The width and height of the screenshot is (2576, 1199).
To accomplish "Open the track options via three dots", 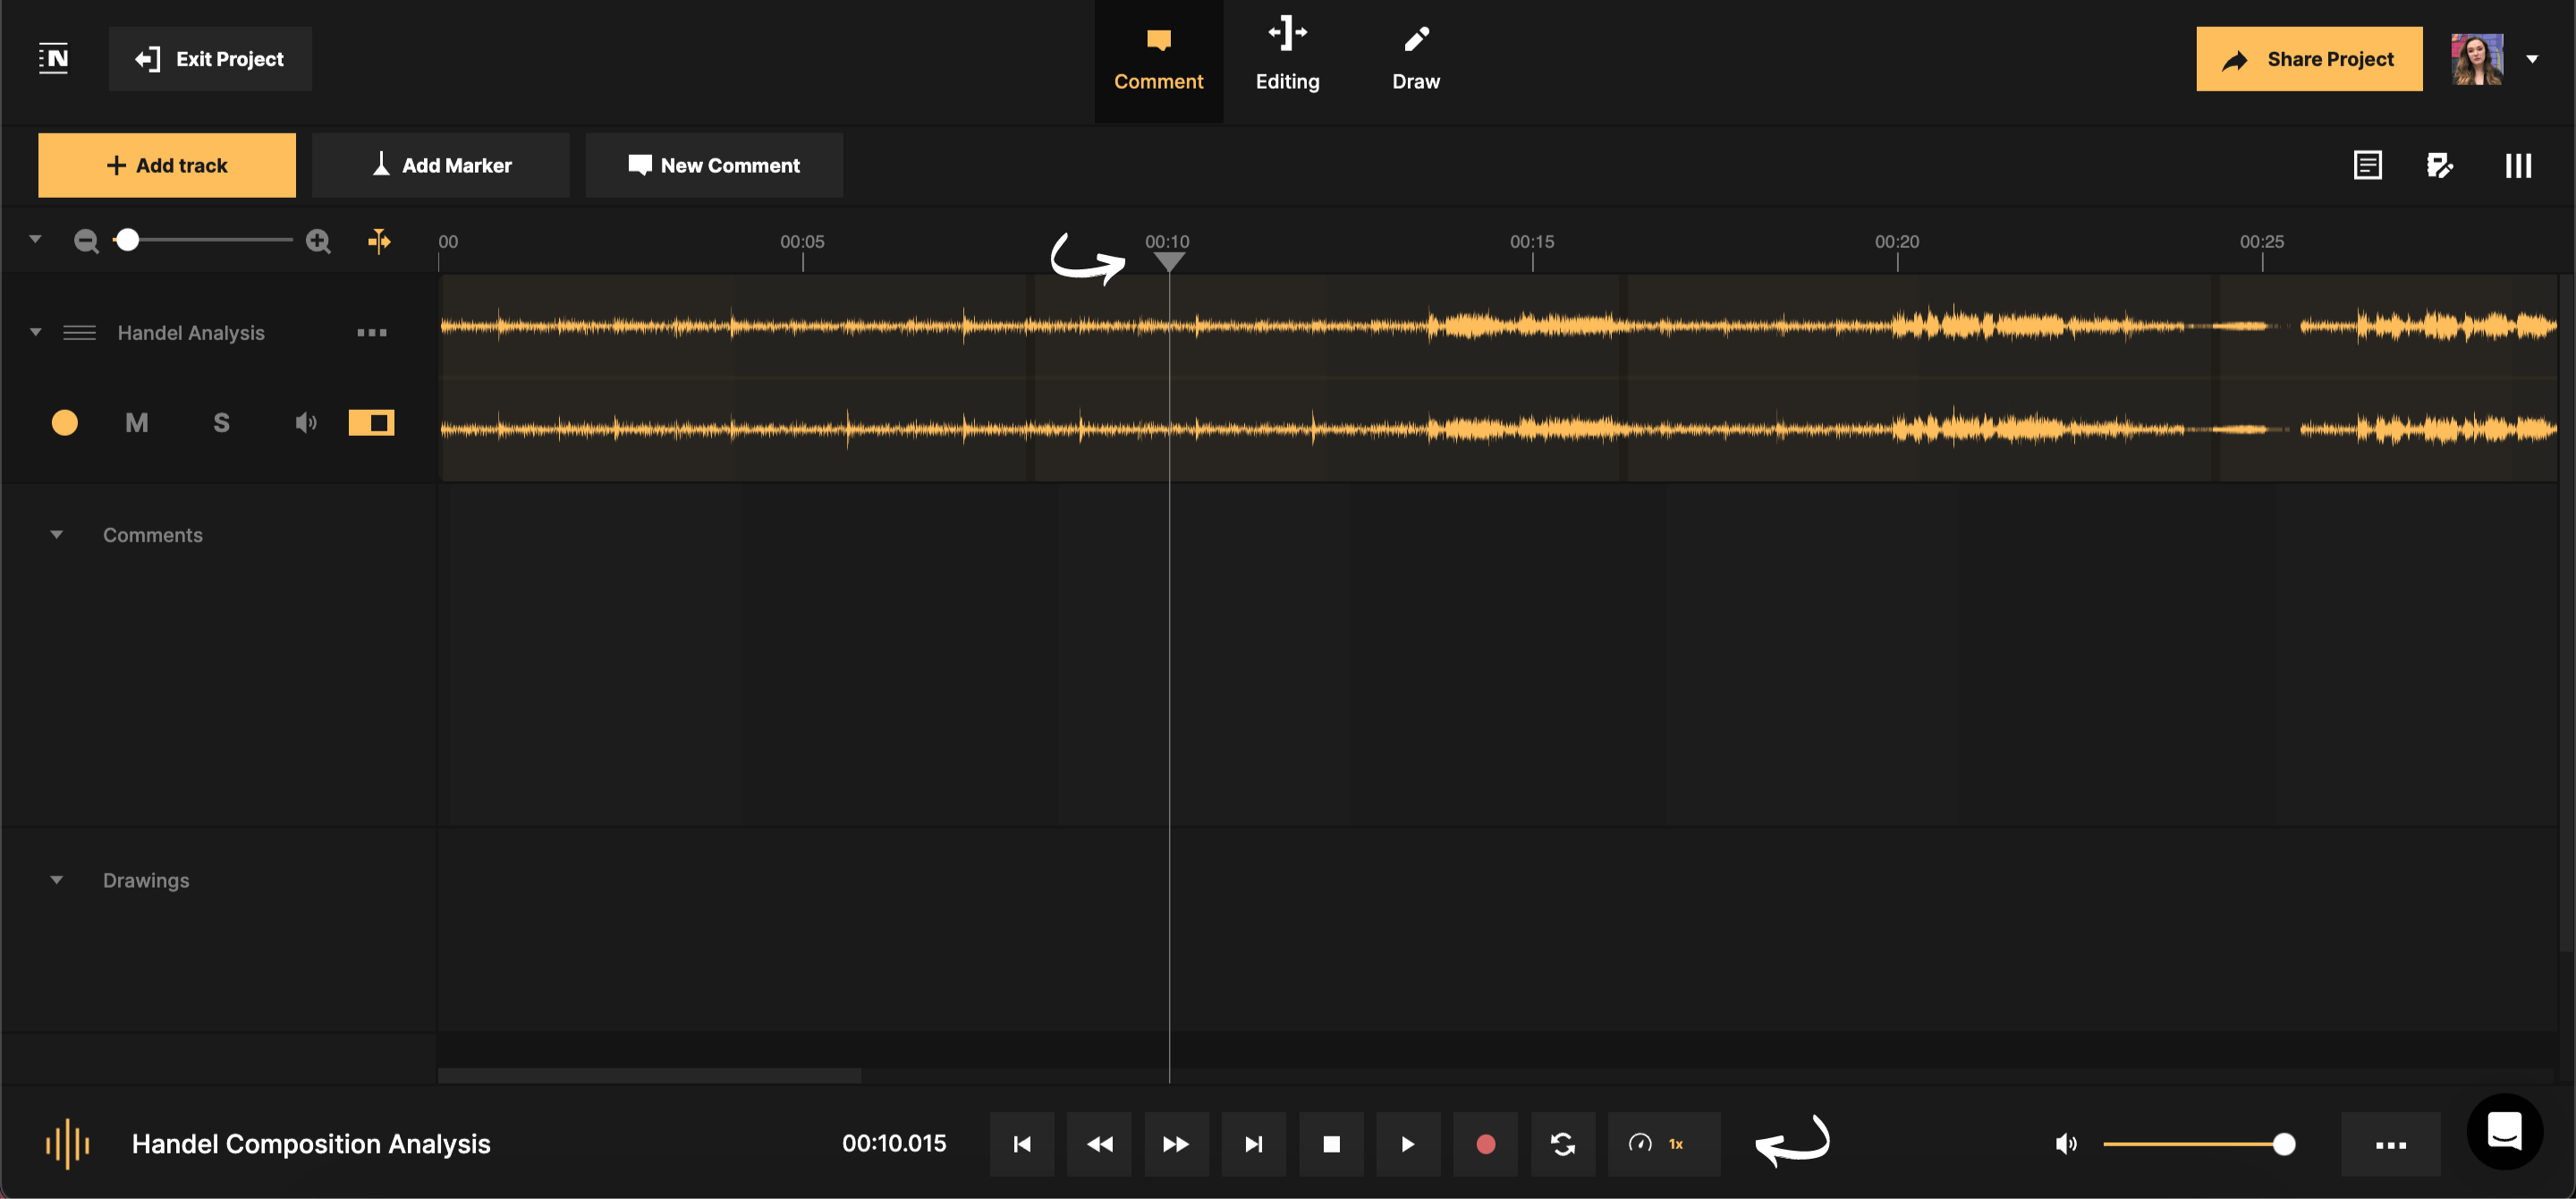I will pos(371,332).
